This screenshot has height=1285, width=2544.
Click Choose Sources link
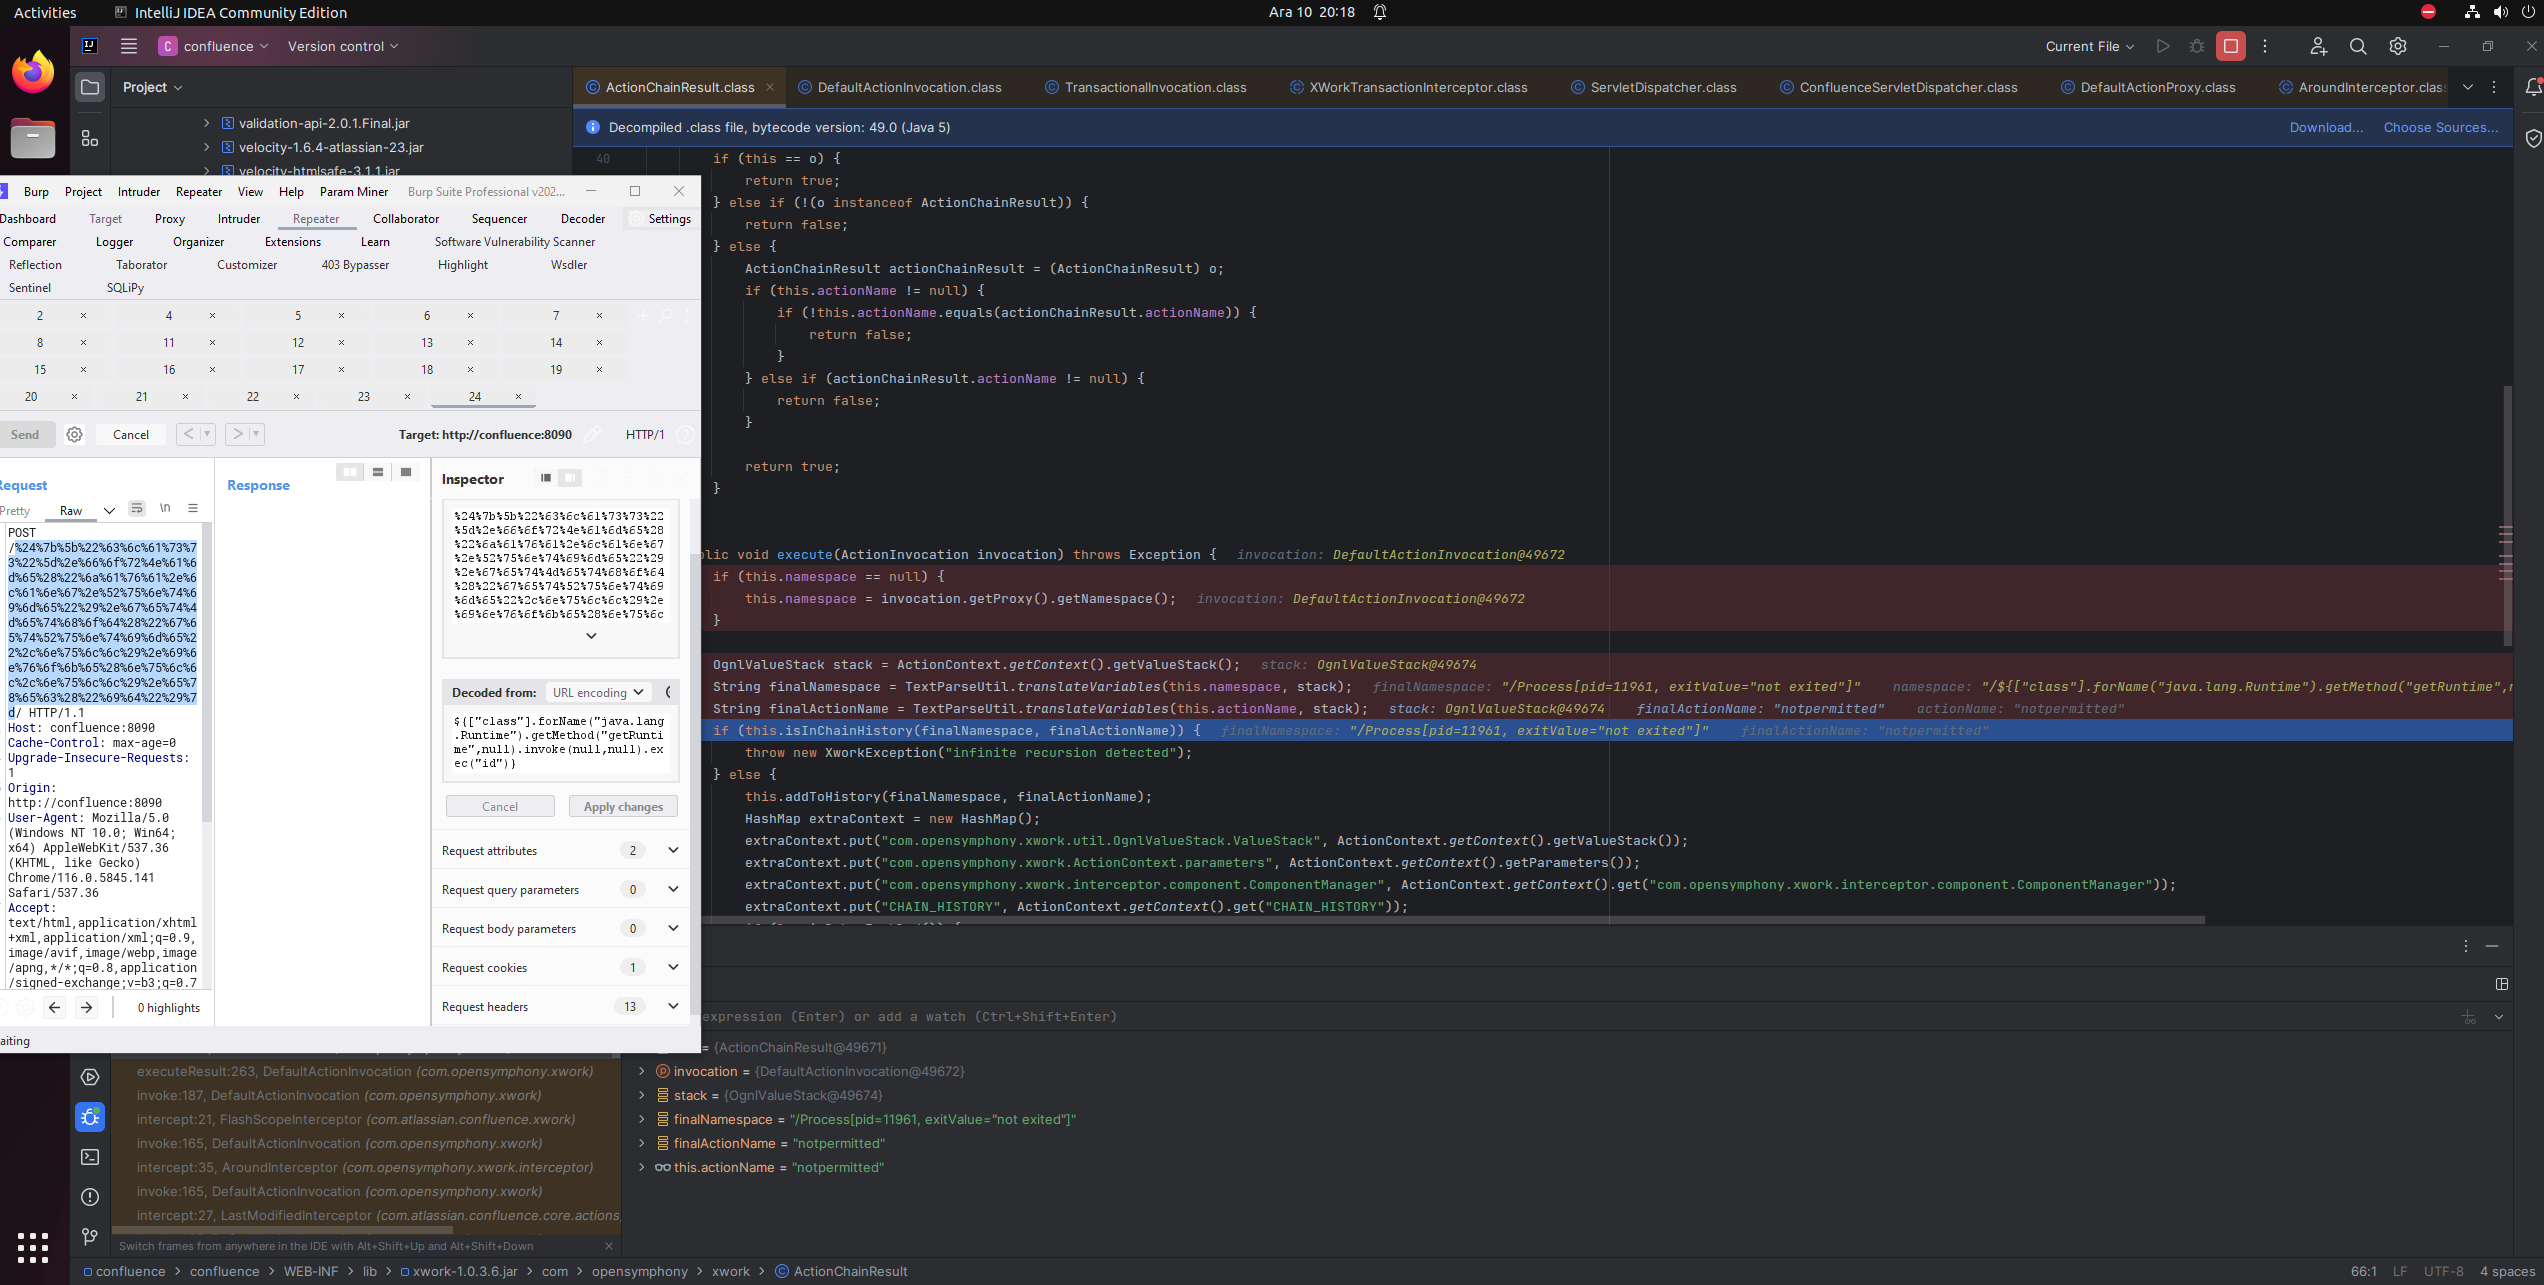pyautogui.click(x=2441, y=127)
